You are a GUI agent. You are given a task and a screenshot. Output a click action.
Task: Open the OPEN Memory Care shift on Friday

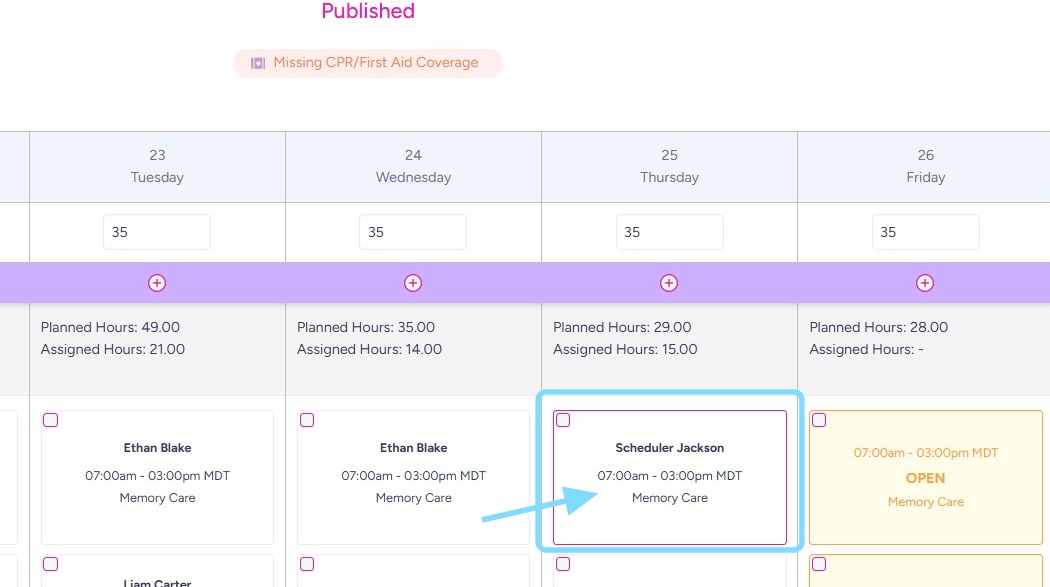(x=925, y=478)
